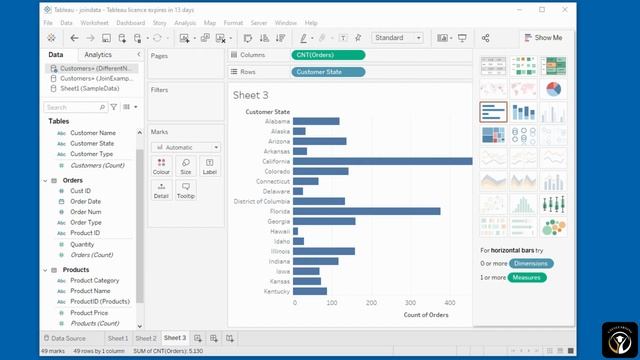Click the New Data Source icon
The width and height of the screenshot is (640, 360).
pyautogui.click(x=122, y=38)
